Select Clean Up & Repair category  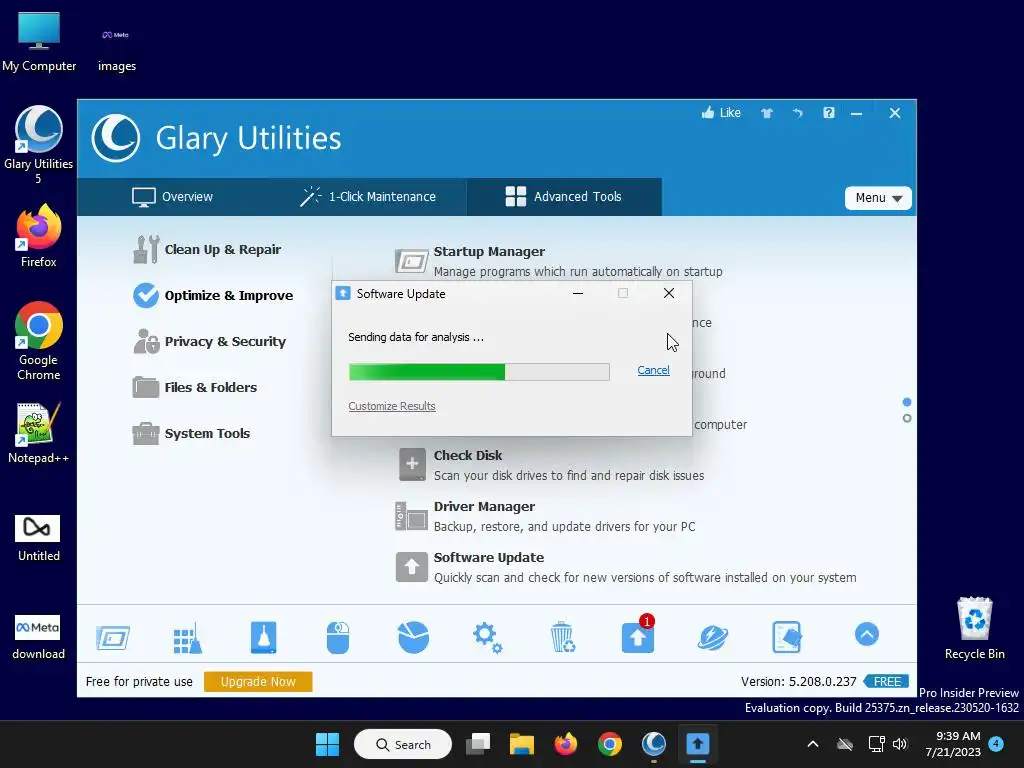click(x=207, y=249)
